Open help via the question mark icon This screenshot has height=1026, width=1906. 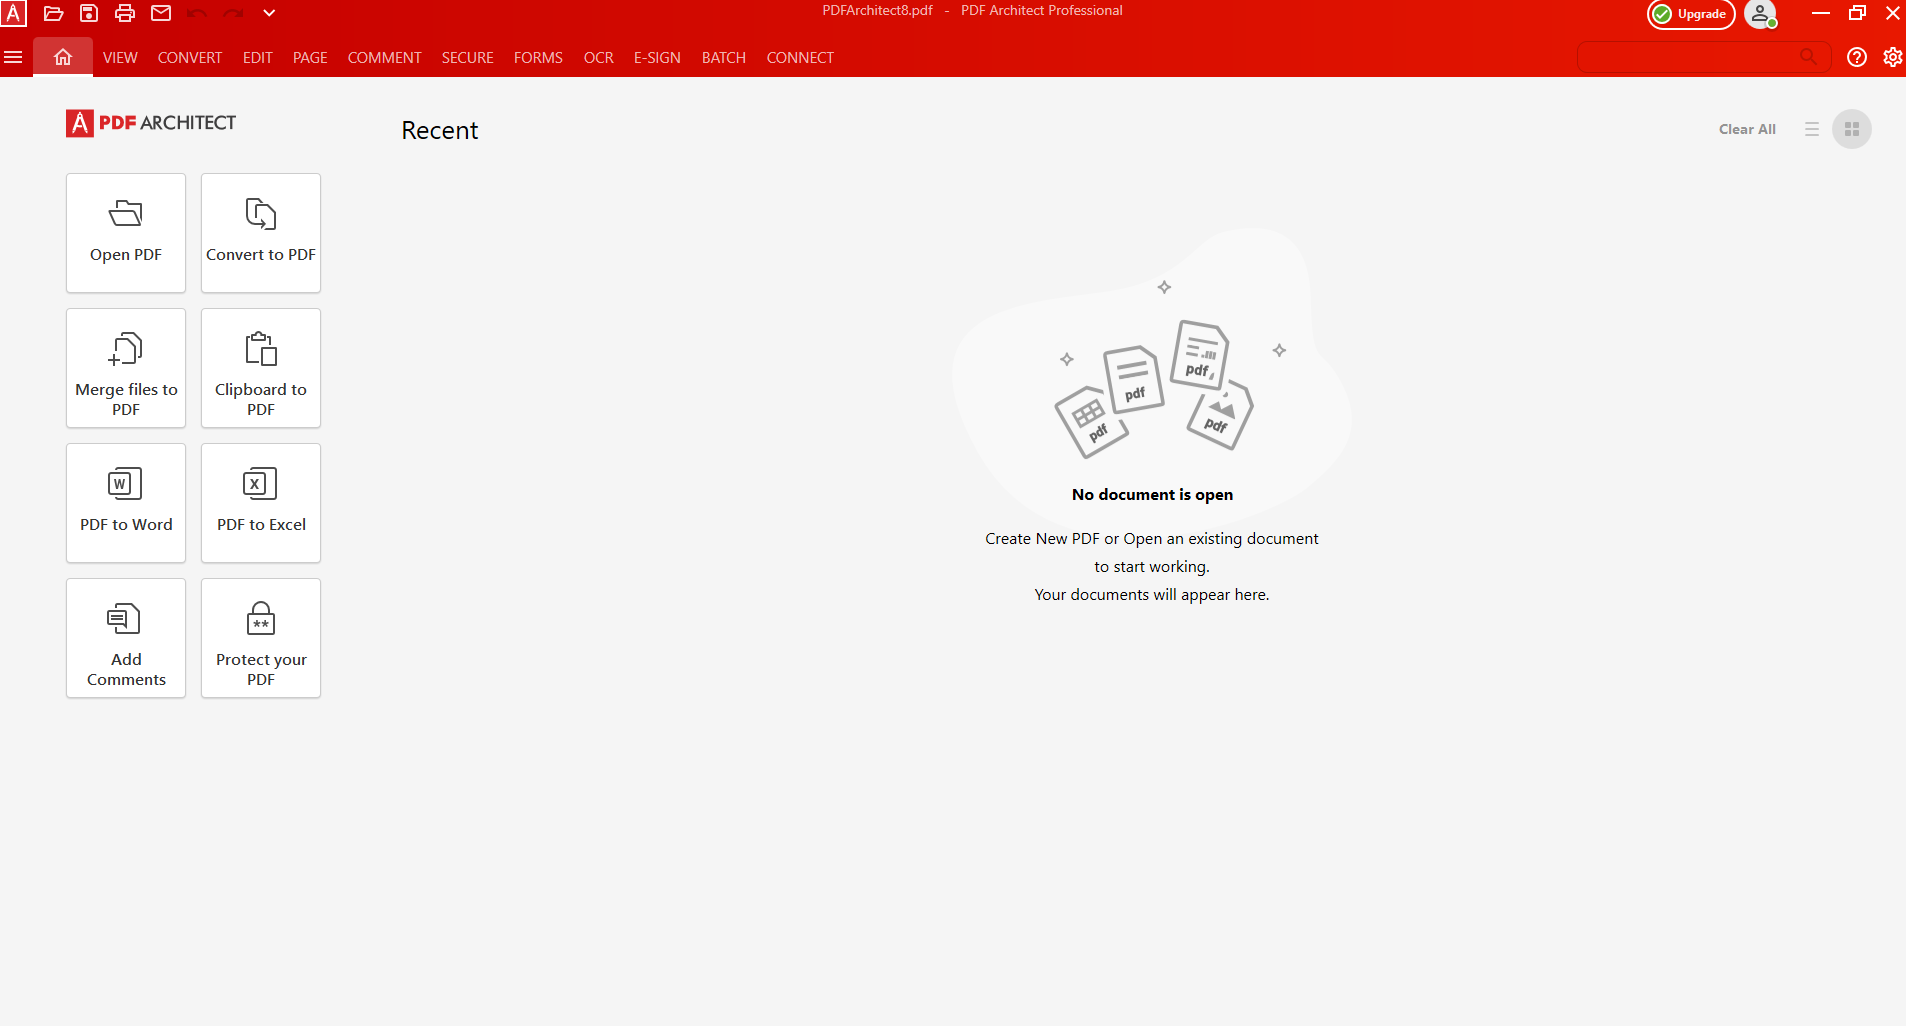click(x=1857, y=57)
